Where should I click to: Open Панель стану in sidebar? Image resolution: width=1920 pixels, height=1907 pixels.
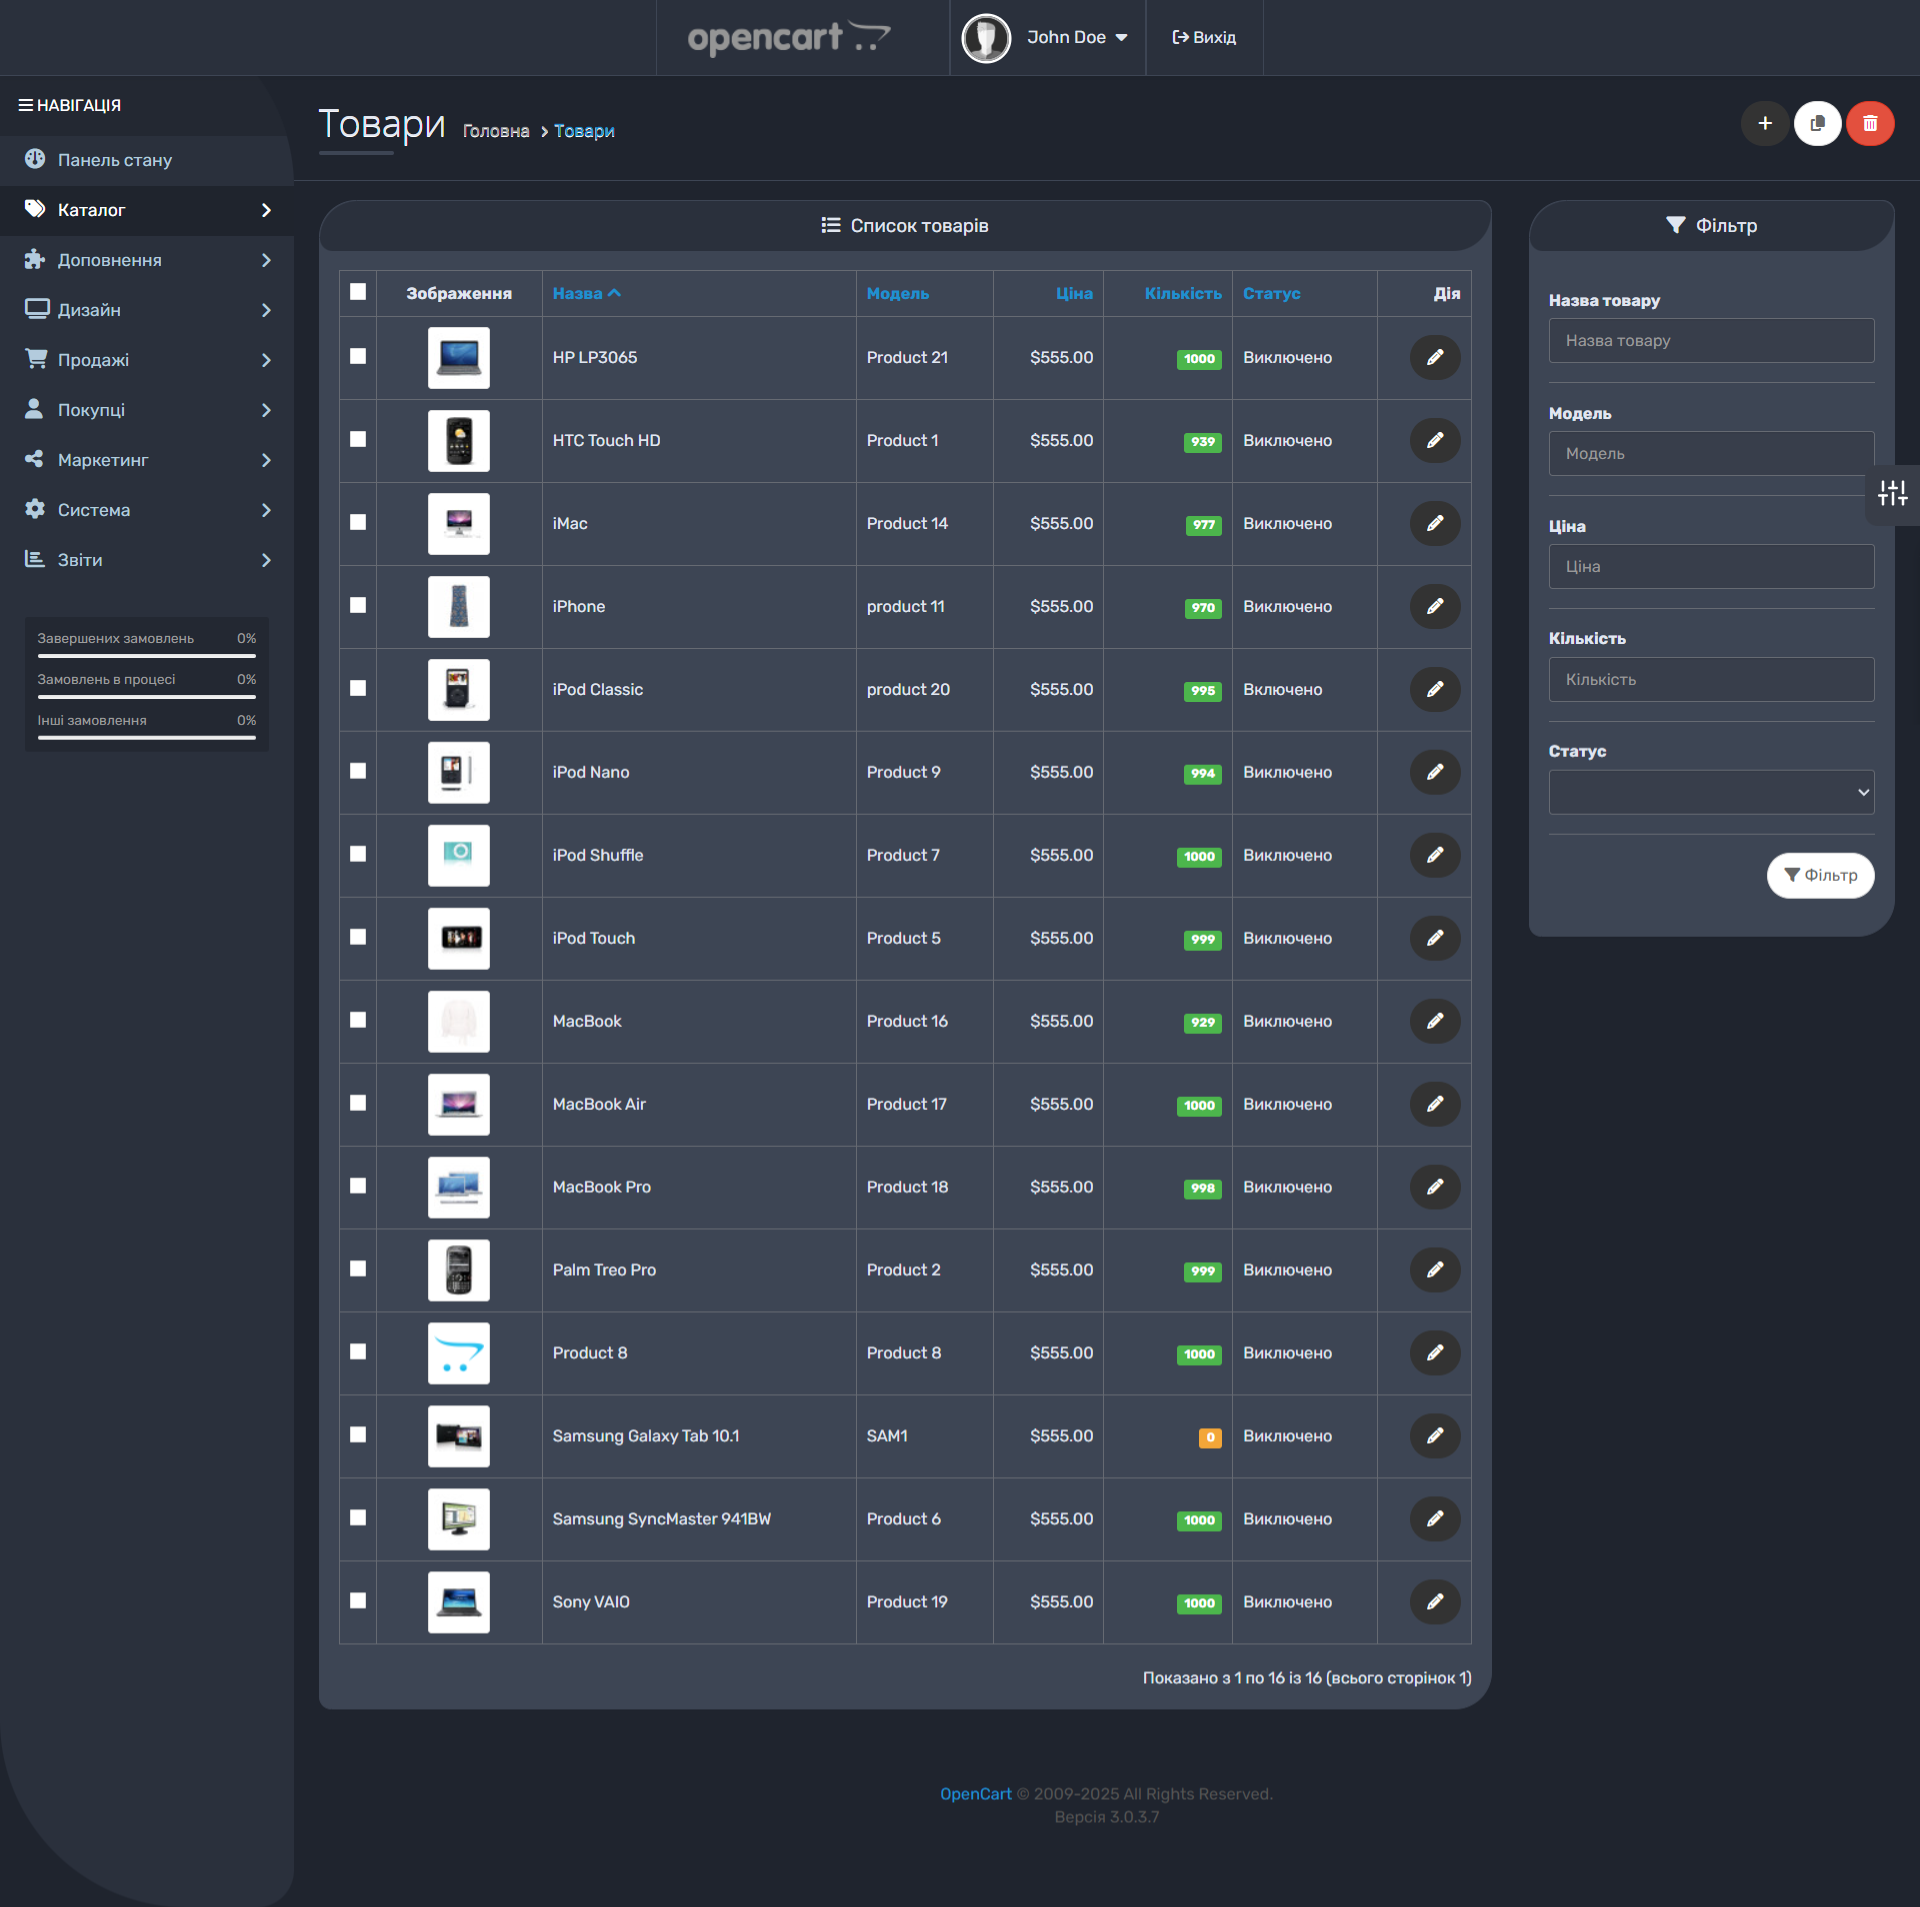(147, 160)
